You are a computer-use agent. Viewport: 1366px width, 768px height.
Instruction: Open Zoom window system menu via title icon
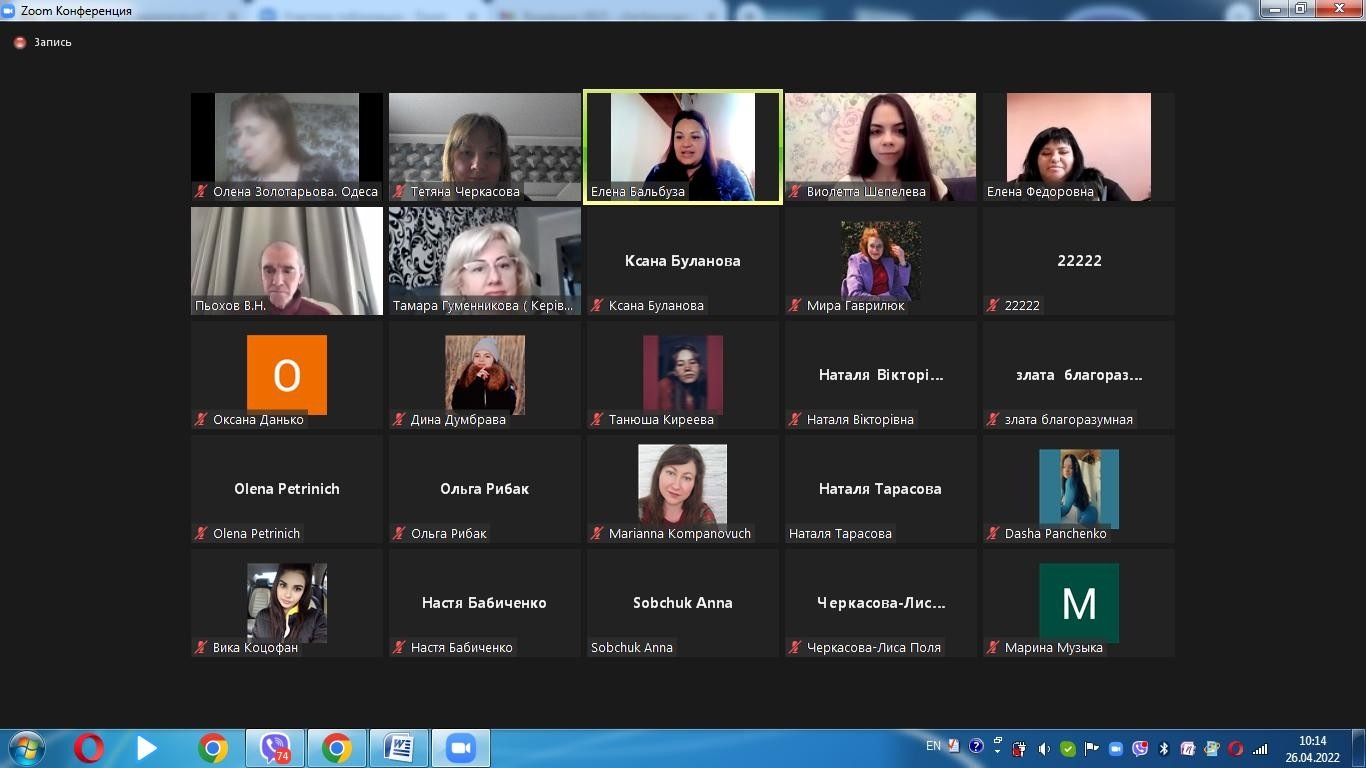click(9, 11)
